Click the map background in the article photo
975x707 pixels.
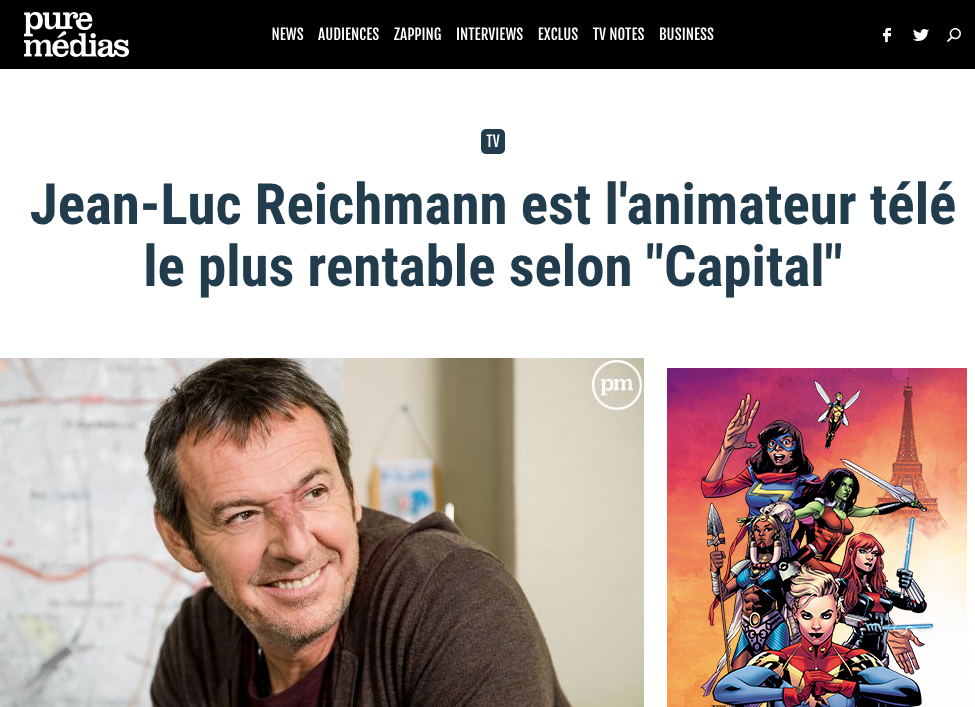pos(75,497)
